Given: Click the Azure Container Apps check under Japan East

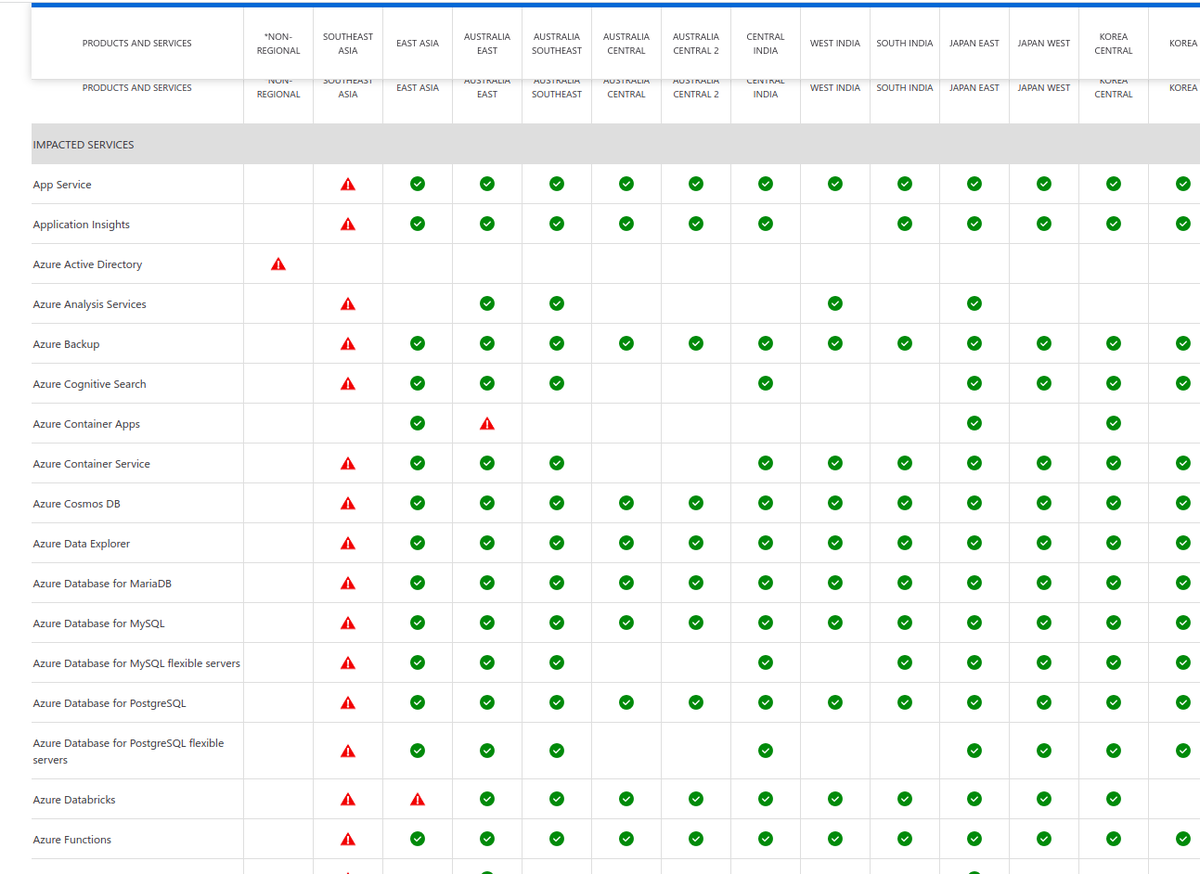Looking at the screenshot, I should click(974, 423).
